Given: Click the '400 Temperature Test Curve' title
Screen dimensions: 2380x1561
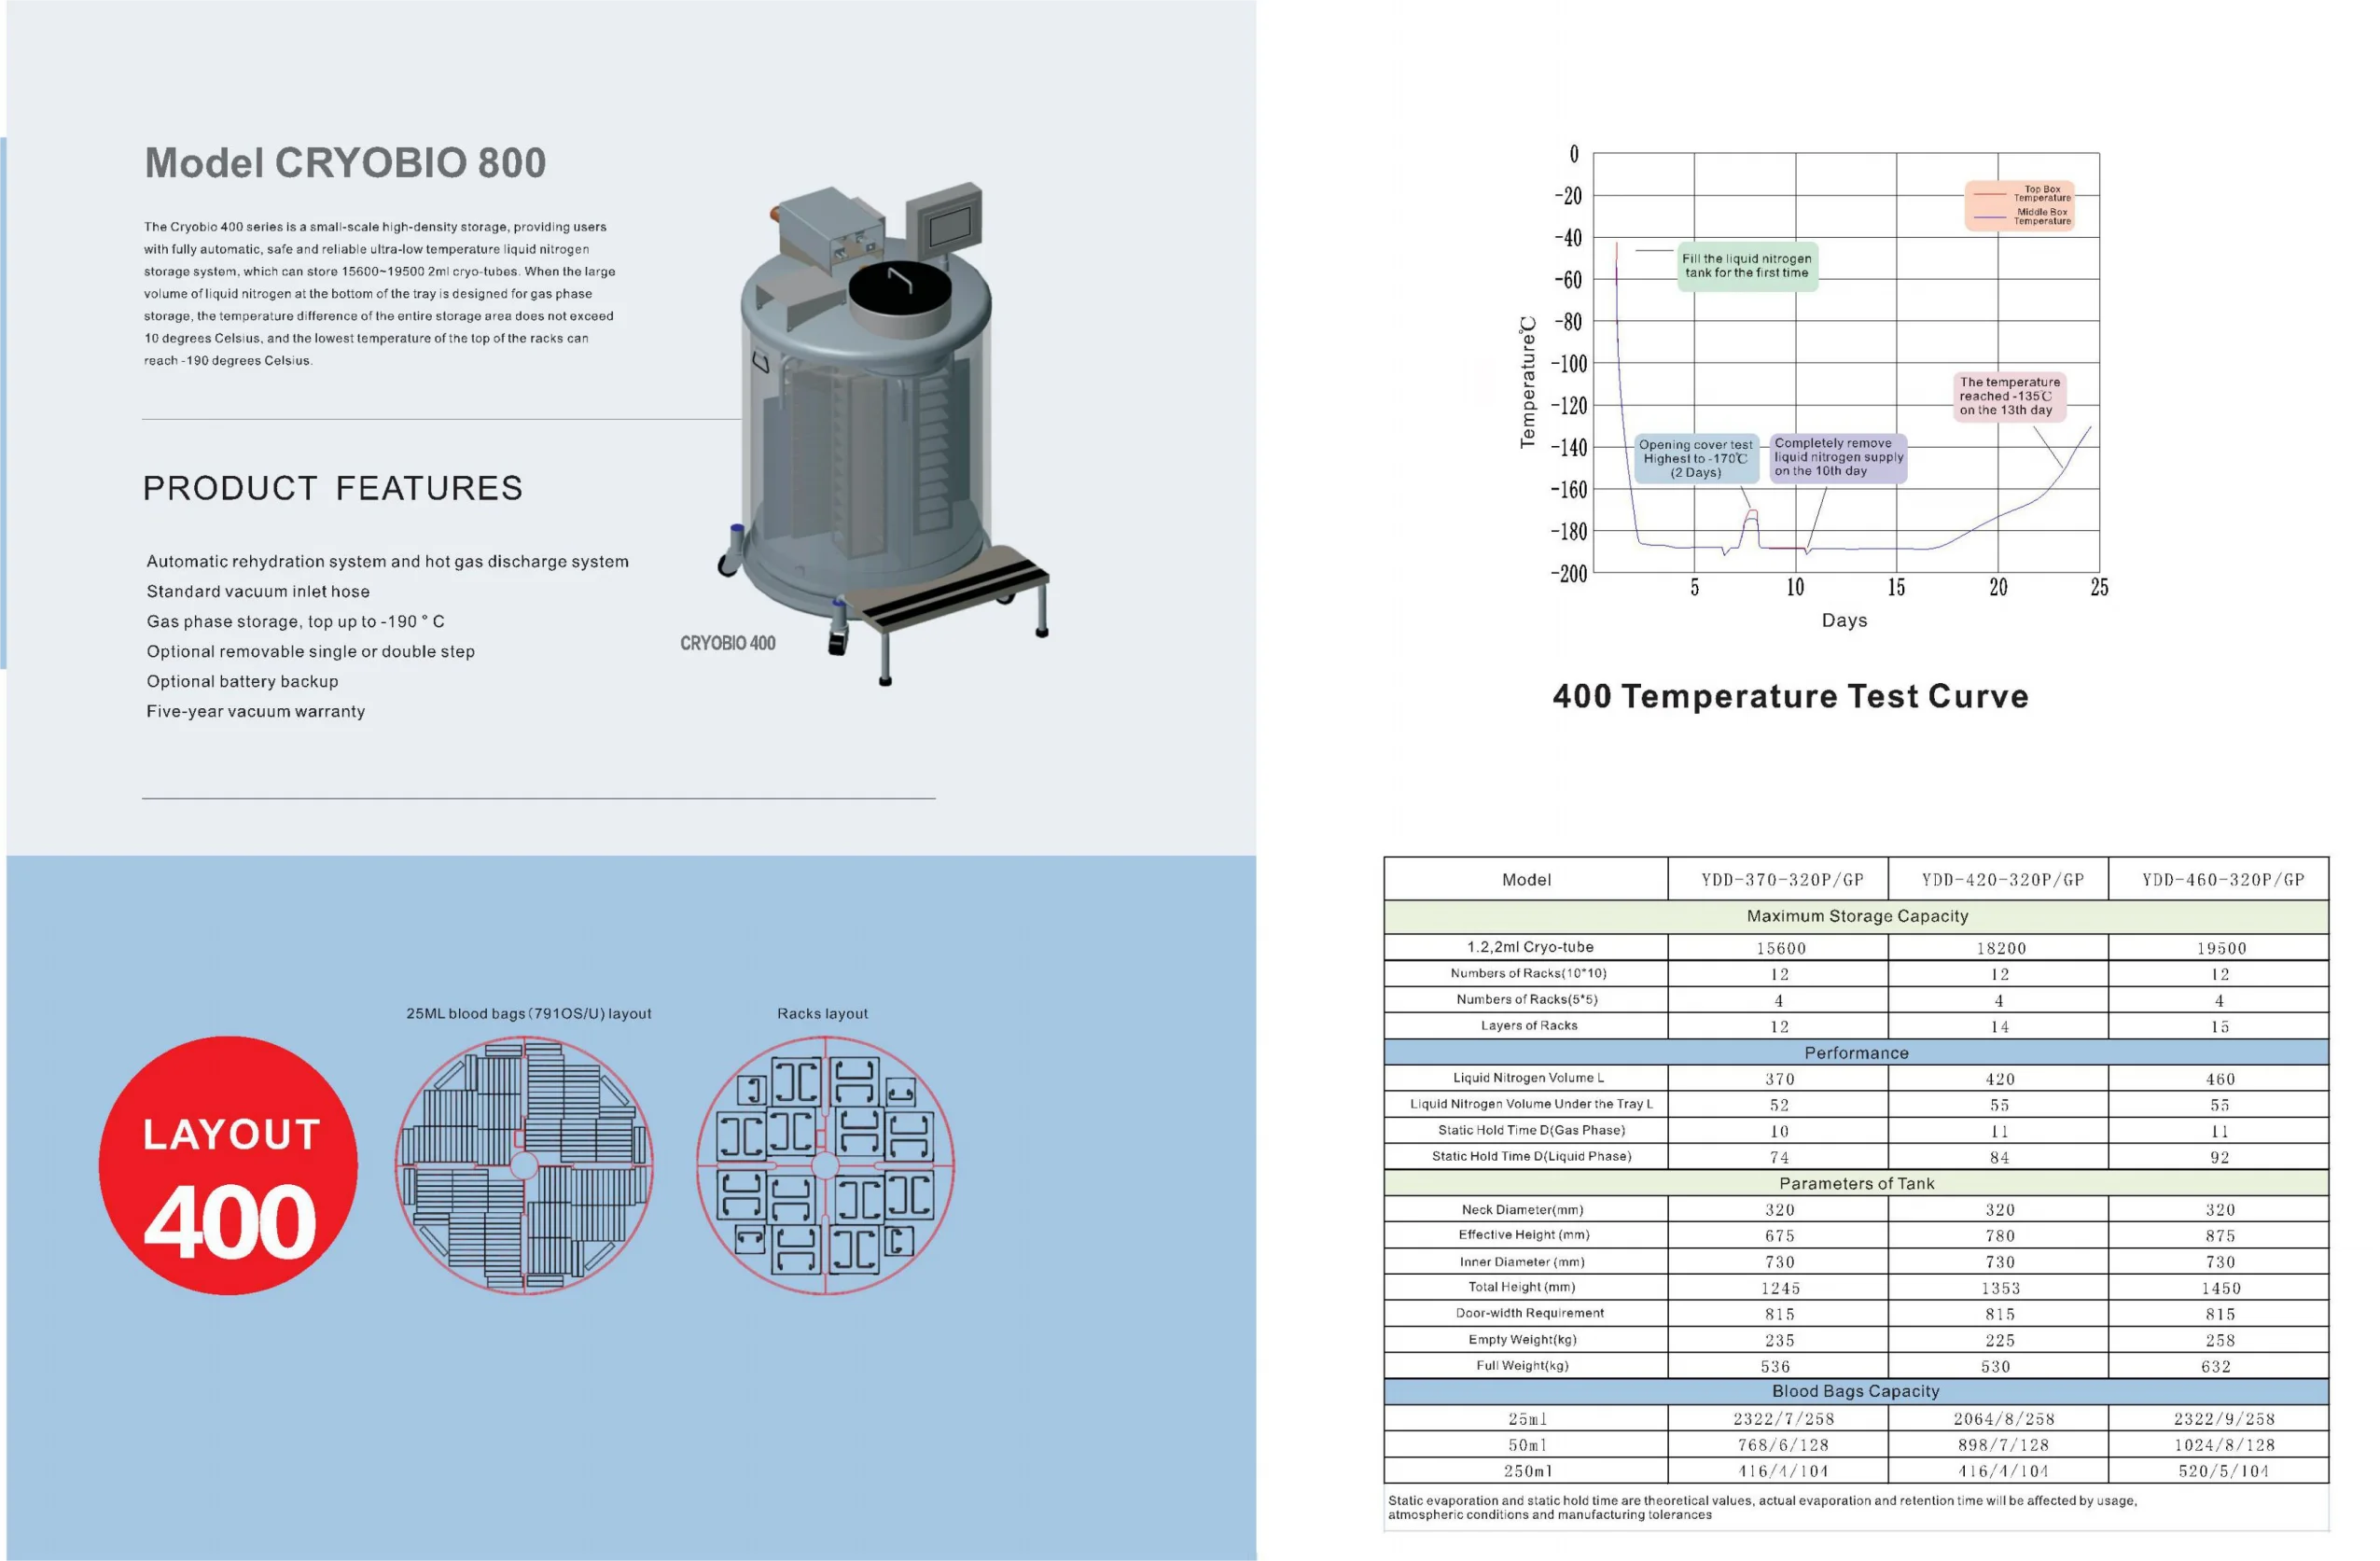Looking at the screenshot, I should (1790, 696).
